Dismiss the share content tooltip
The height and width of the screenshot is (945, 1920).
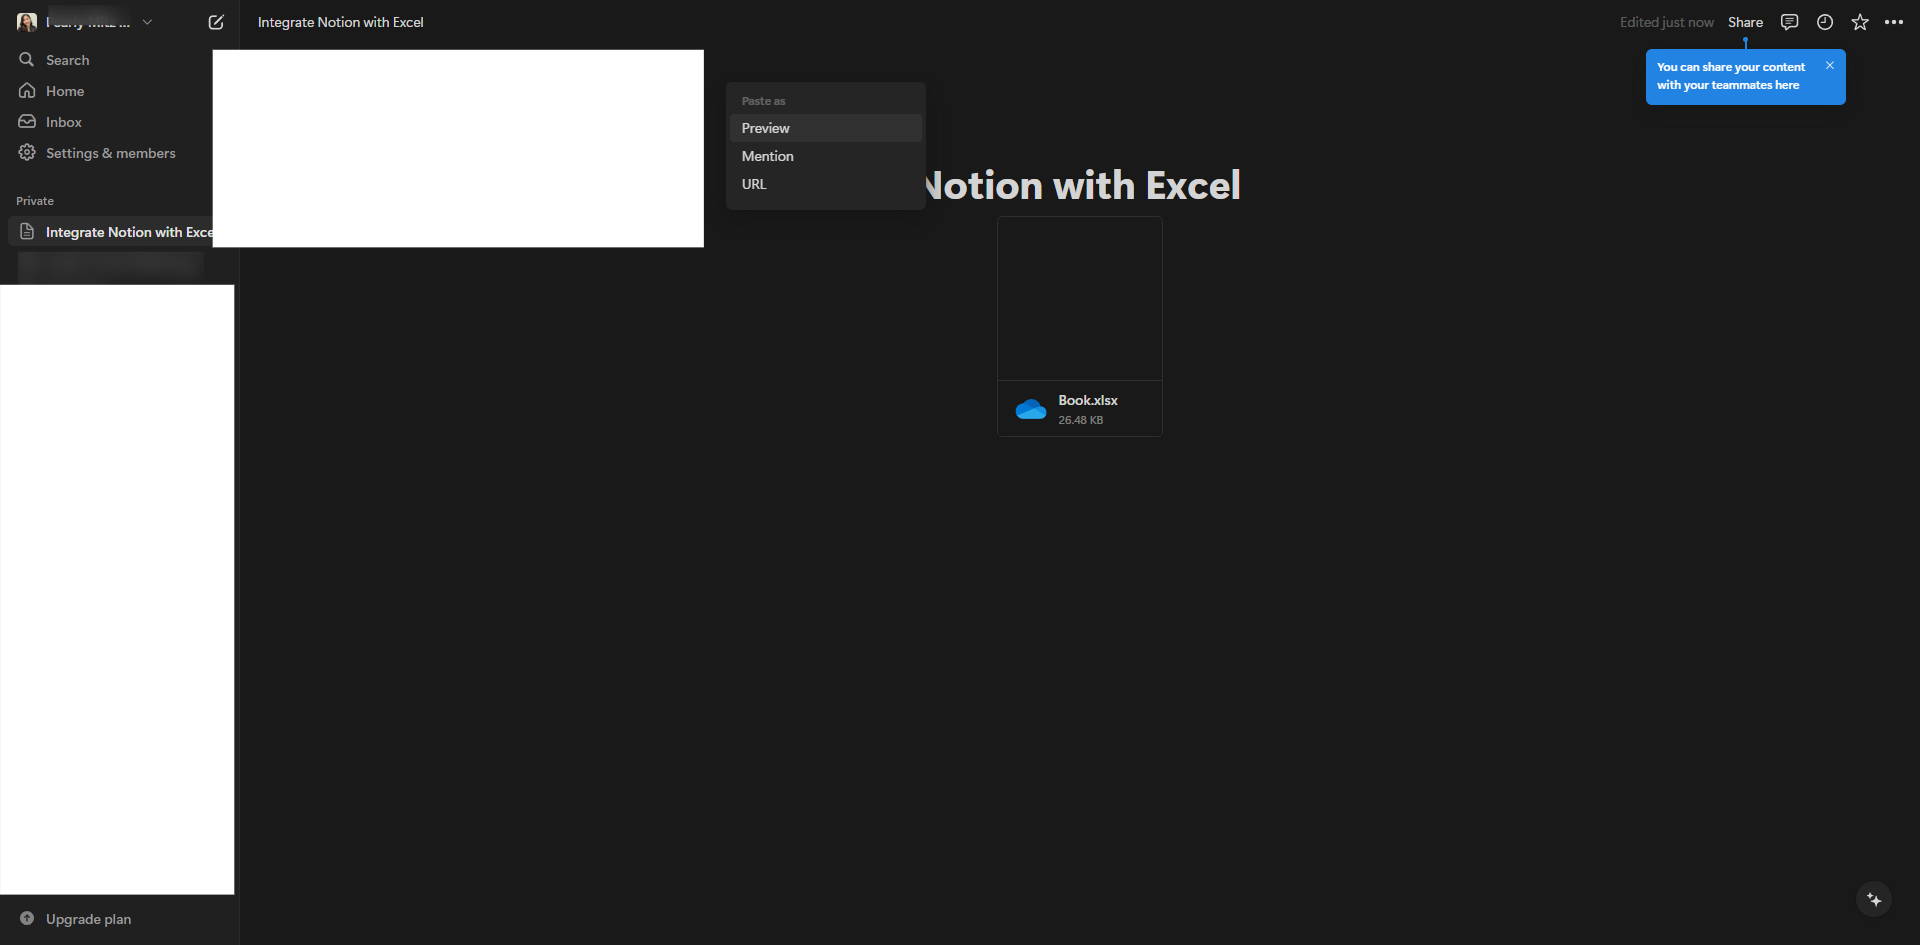click(x=1830, y=65)
